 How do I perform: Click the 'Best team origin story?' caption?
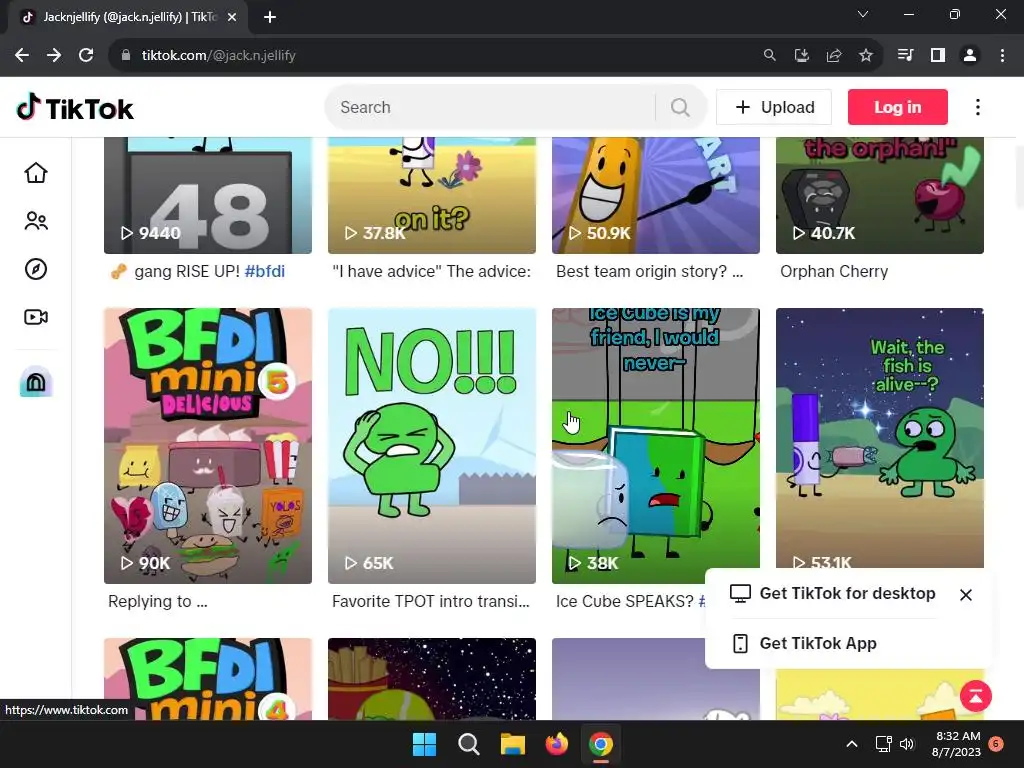click(649, 272)
